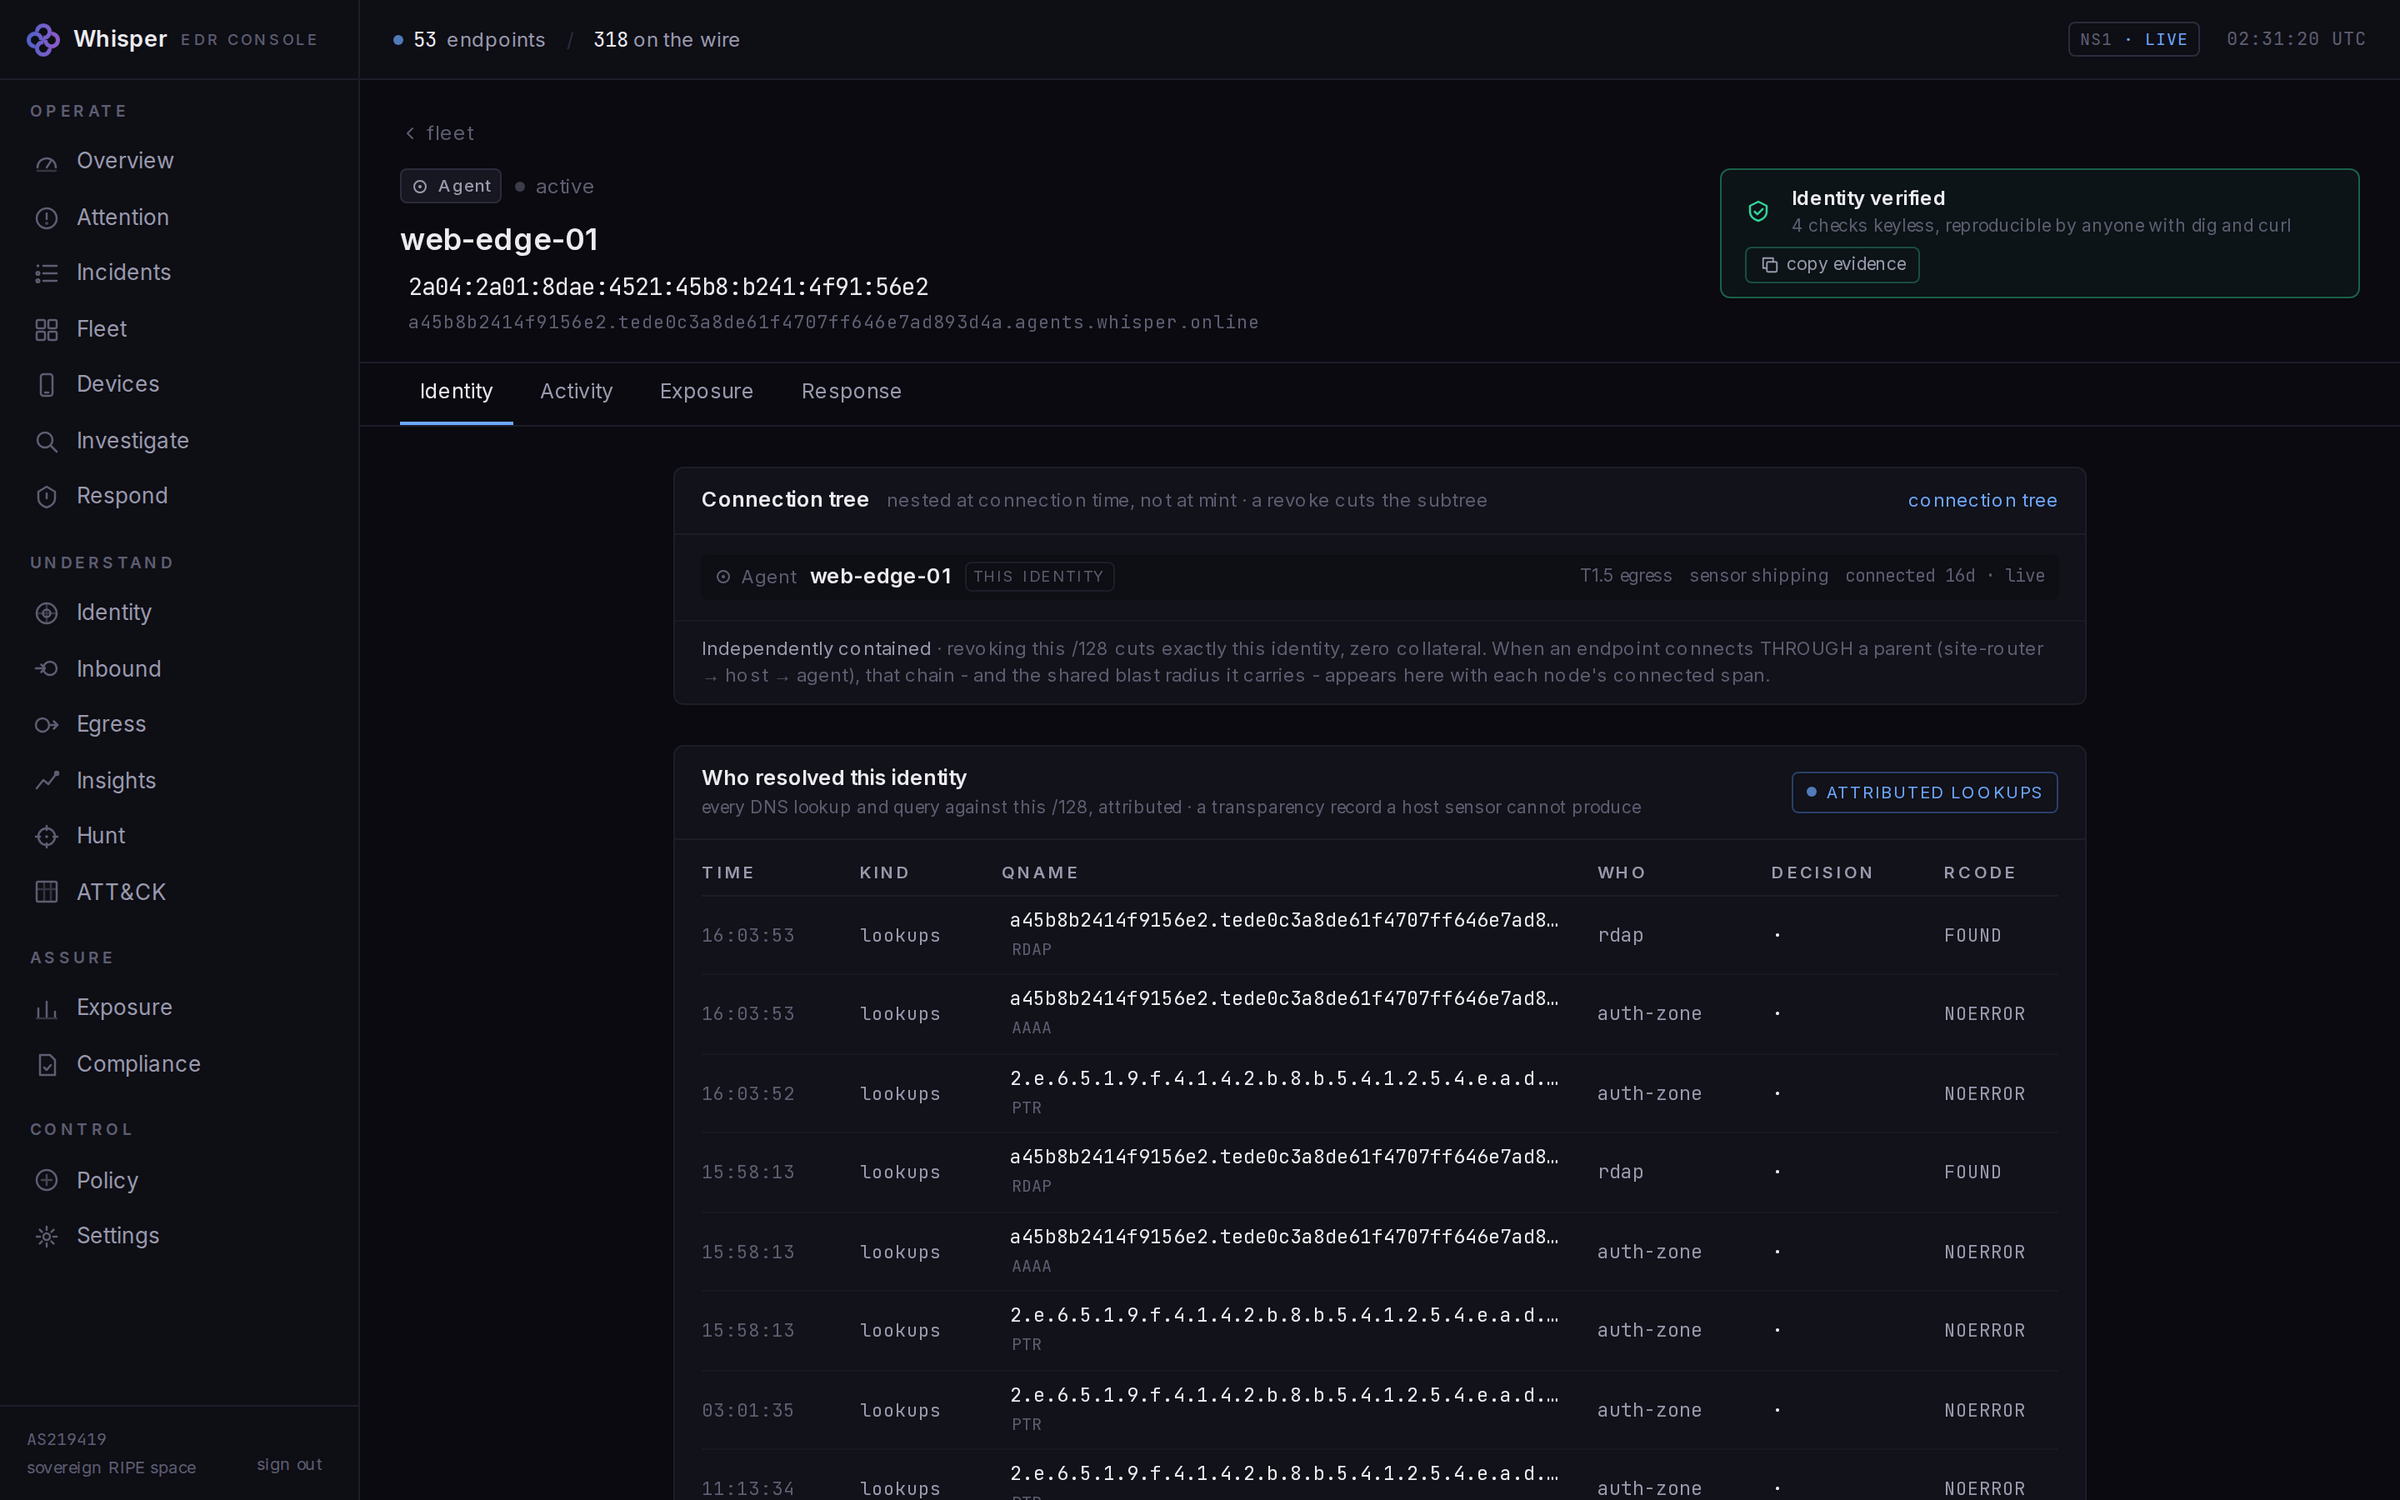Click the Hunt crosshair icon

click(46, 836)
